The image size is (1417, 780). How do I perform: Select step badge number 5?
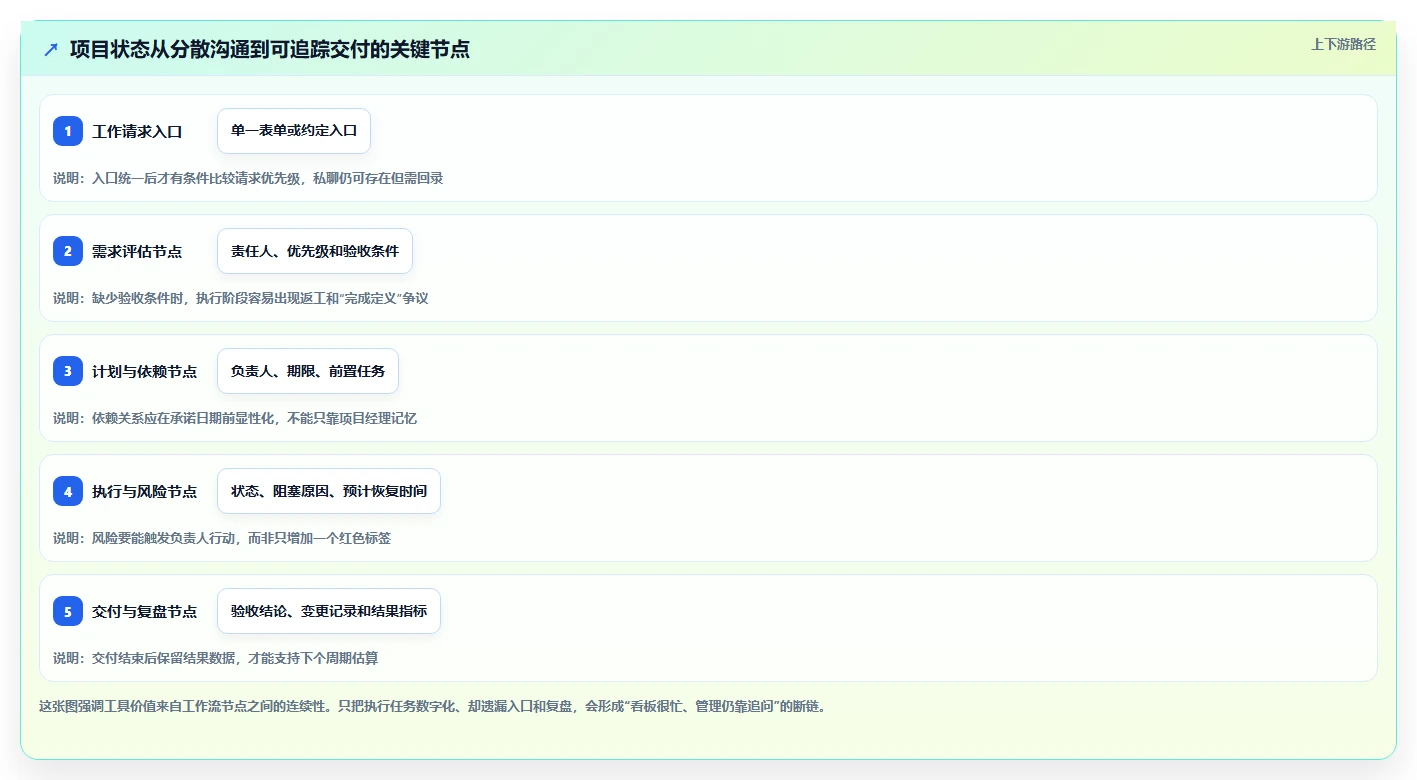68,611
